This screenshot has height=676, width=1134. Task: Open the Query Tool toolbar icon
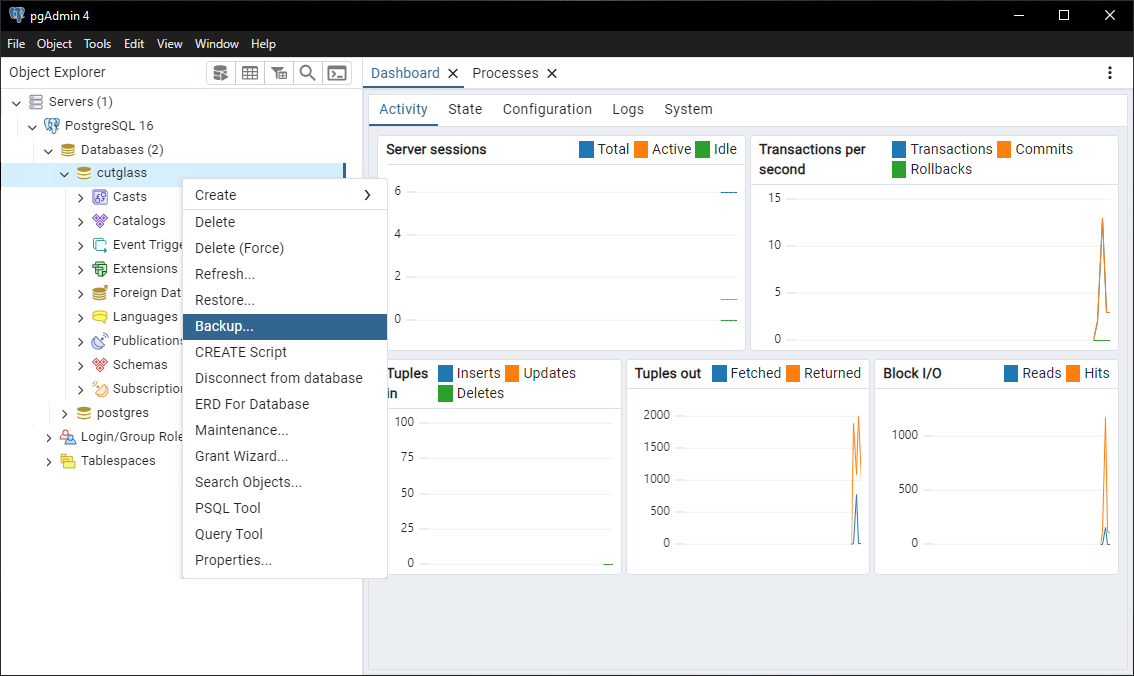point(221,73)
